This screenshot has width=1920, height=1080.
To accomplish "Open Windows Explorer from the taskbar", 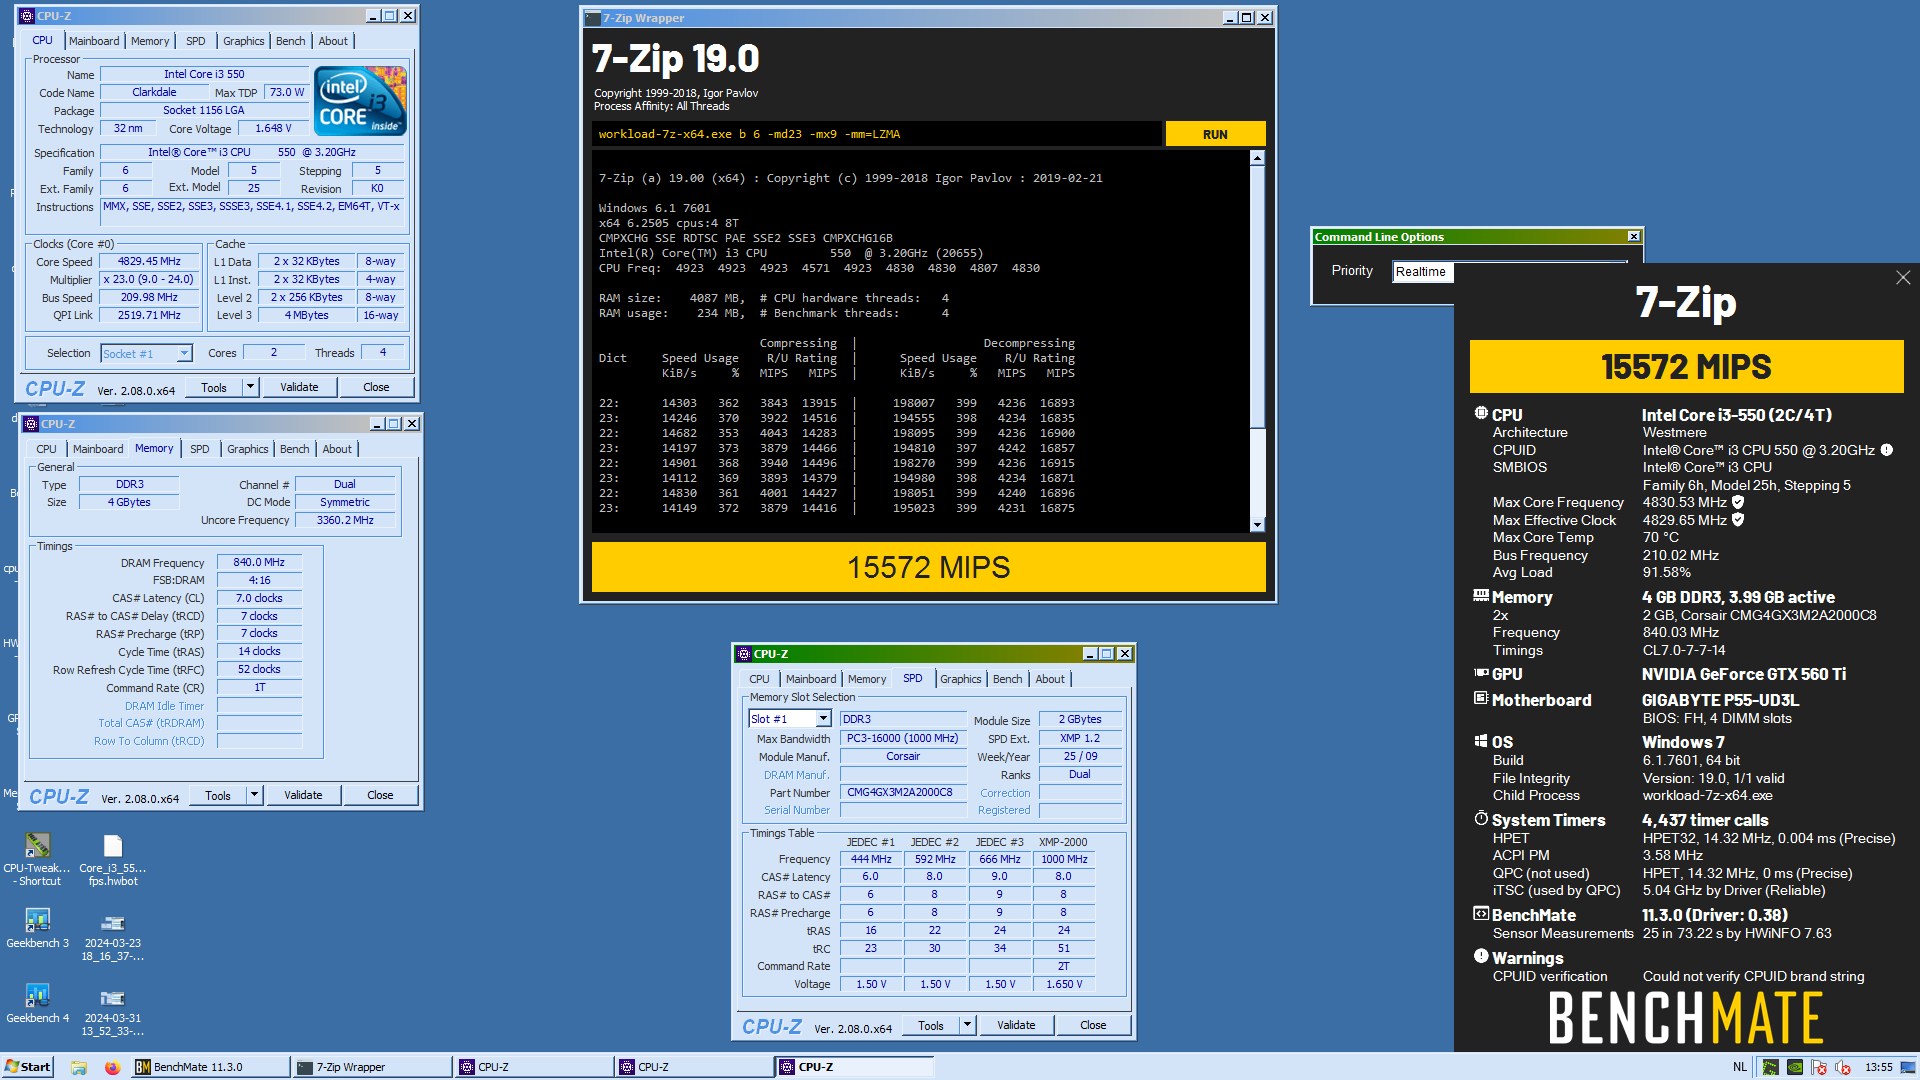I will (x=79, y=1067).
